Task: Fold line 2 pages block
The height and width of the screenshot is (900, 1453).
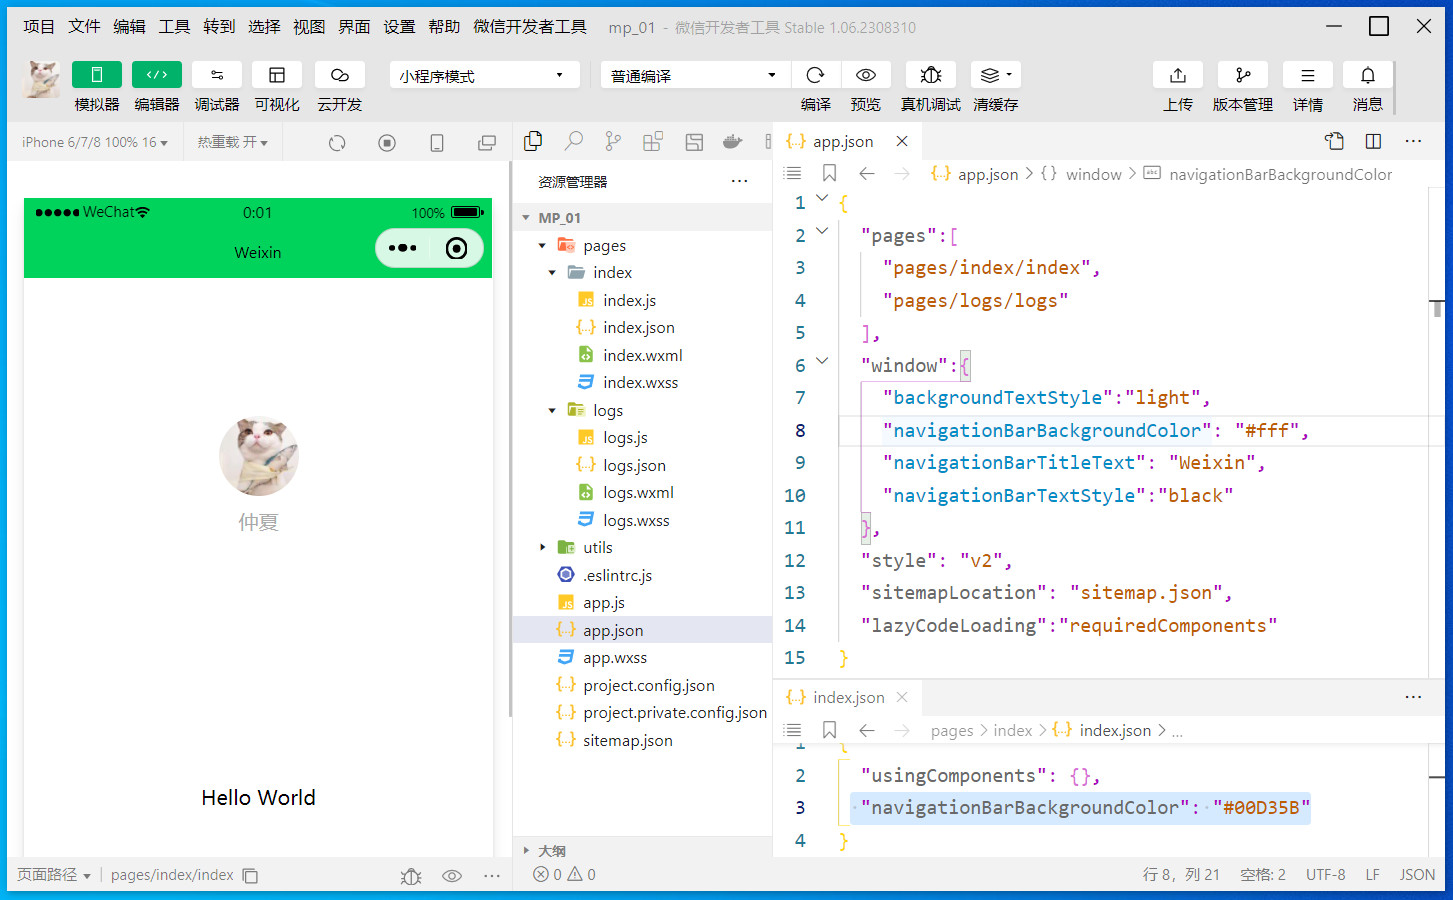Action: click(822, 232)
